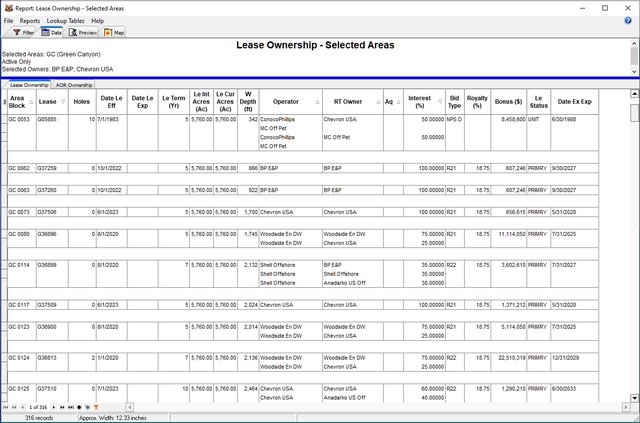The width and height of the screenshot is (640, 423).
Task: Select lease cell G37259
Action: 52,168
